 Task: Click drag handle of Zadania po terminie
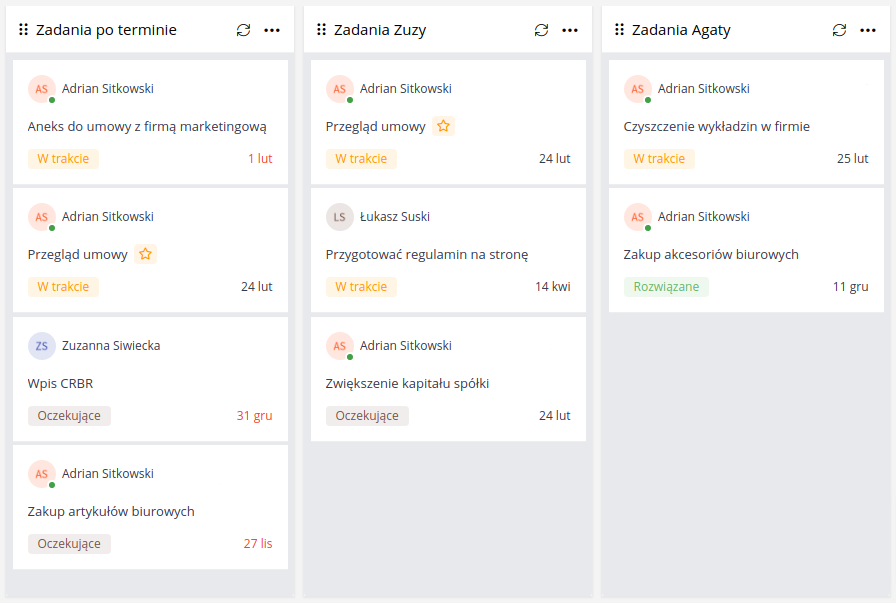(x=24, y=30)
